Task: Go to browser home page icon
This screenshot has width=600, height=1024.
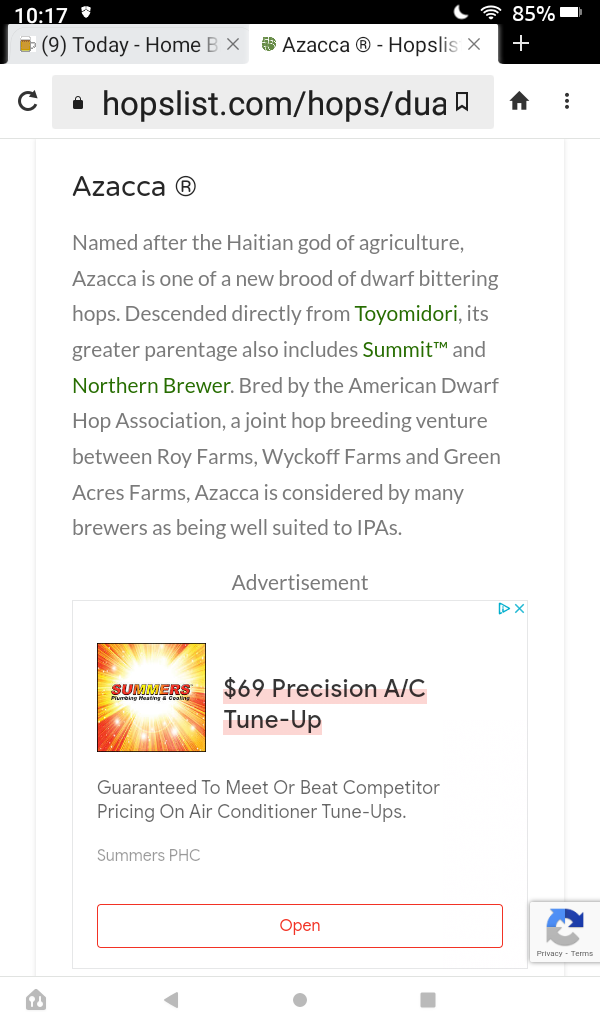Action: click(x=519, y=101)
